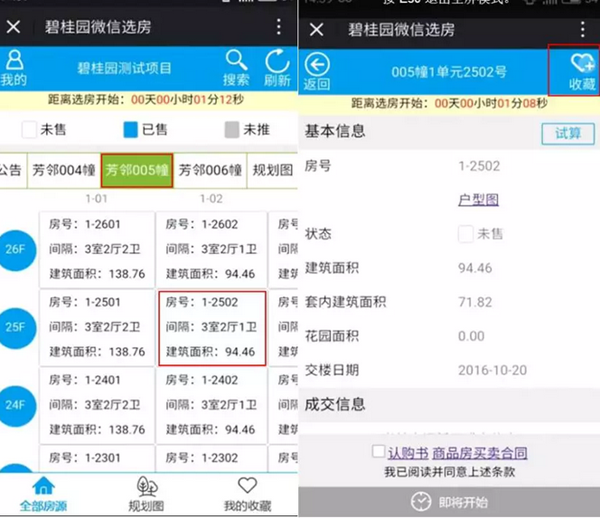Switch to the 芳邻005幢 tab
Viewport: 600px width, 518px height.
click(x=137, y=170)
